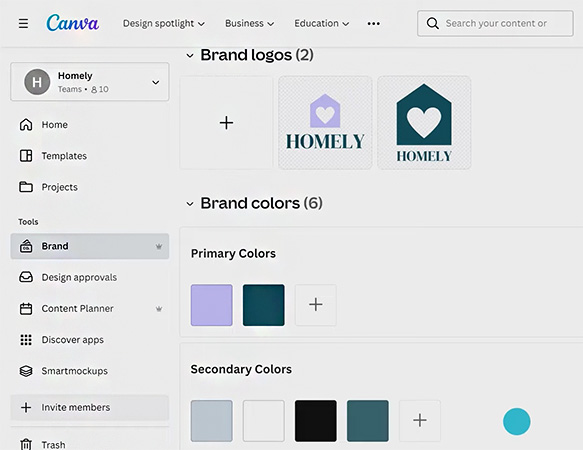Click the Canva logo

73,23
